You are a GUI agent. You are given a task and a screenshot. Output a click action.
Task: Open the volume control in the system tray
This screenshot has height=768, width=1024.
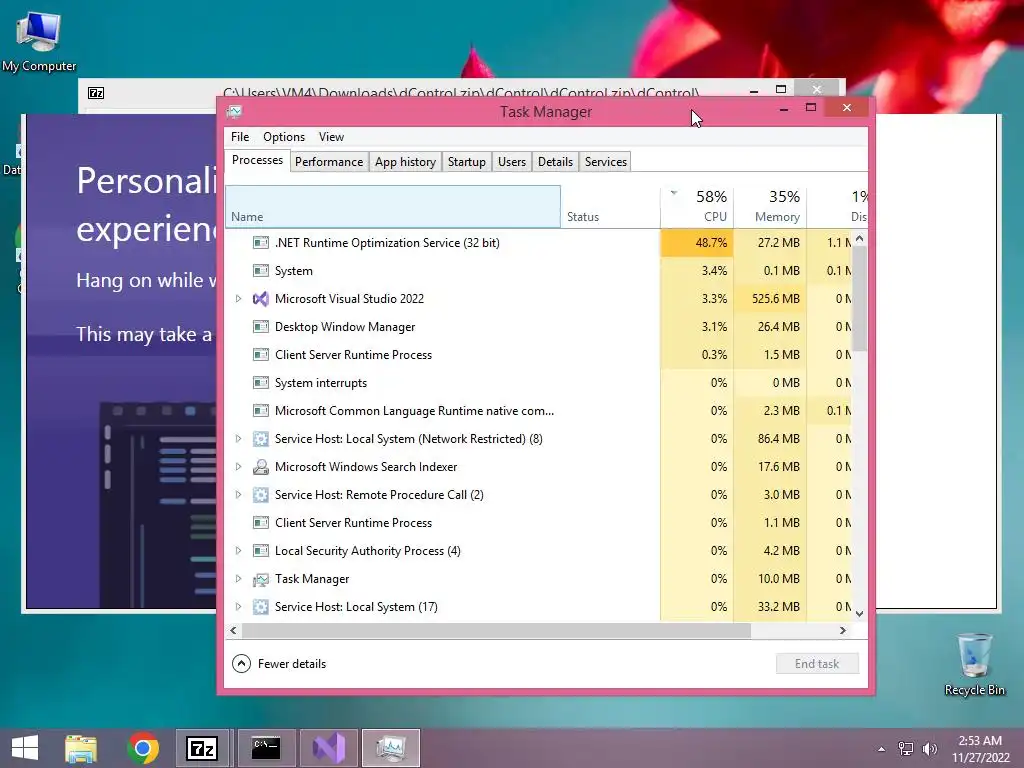(929, 749)
